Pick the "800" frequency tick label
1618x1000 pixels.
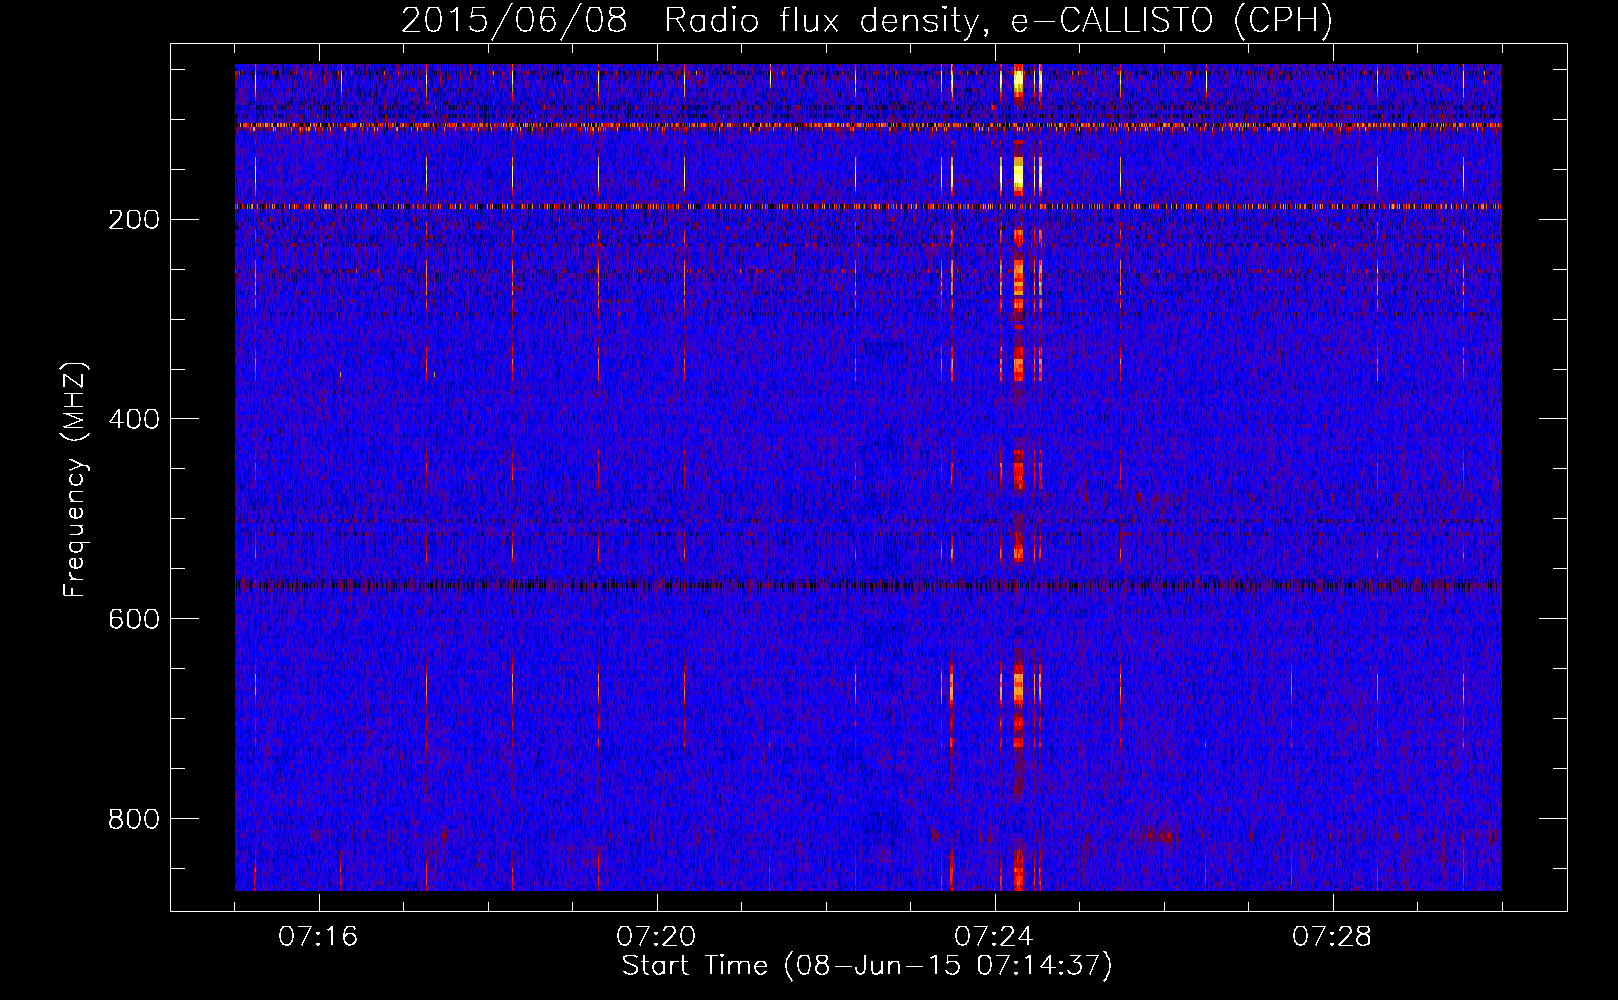[134, 819]
